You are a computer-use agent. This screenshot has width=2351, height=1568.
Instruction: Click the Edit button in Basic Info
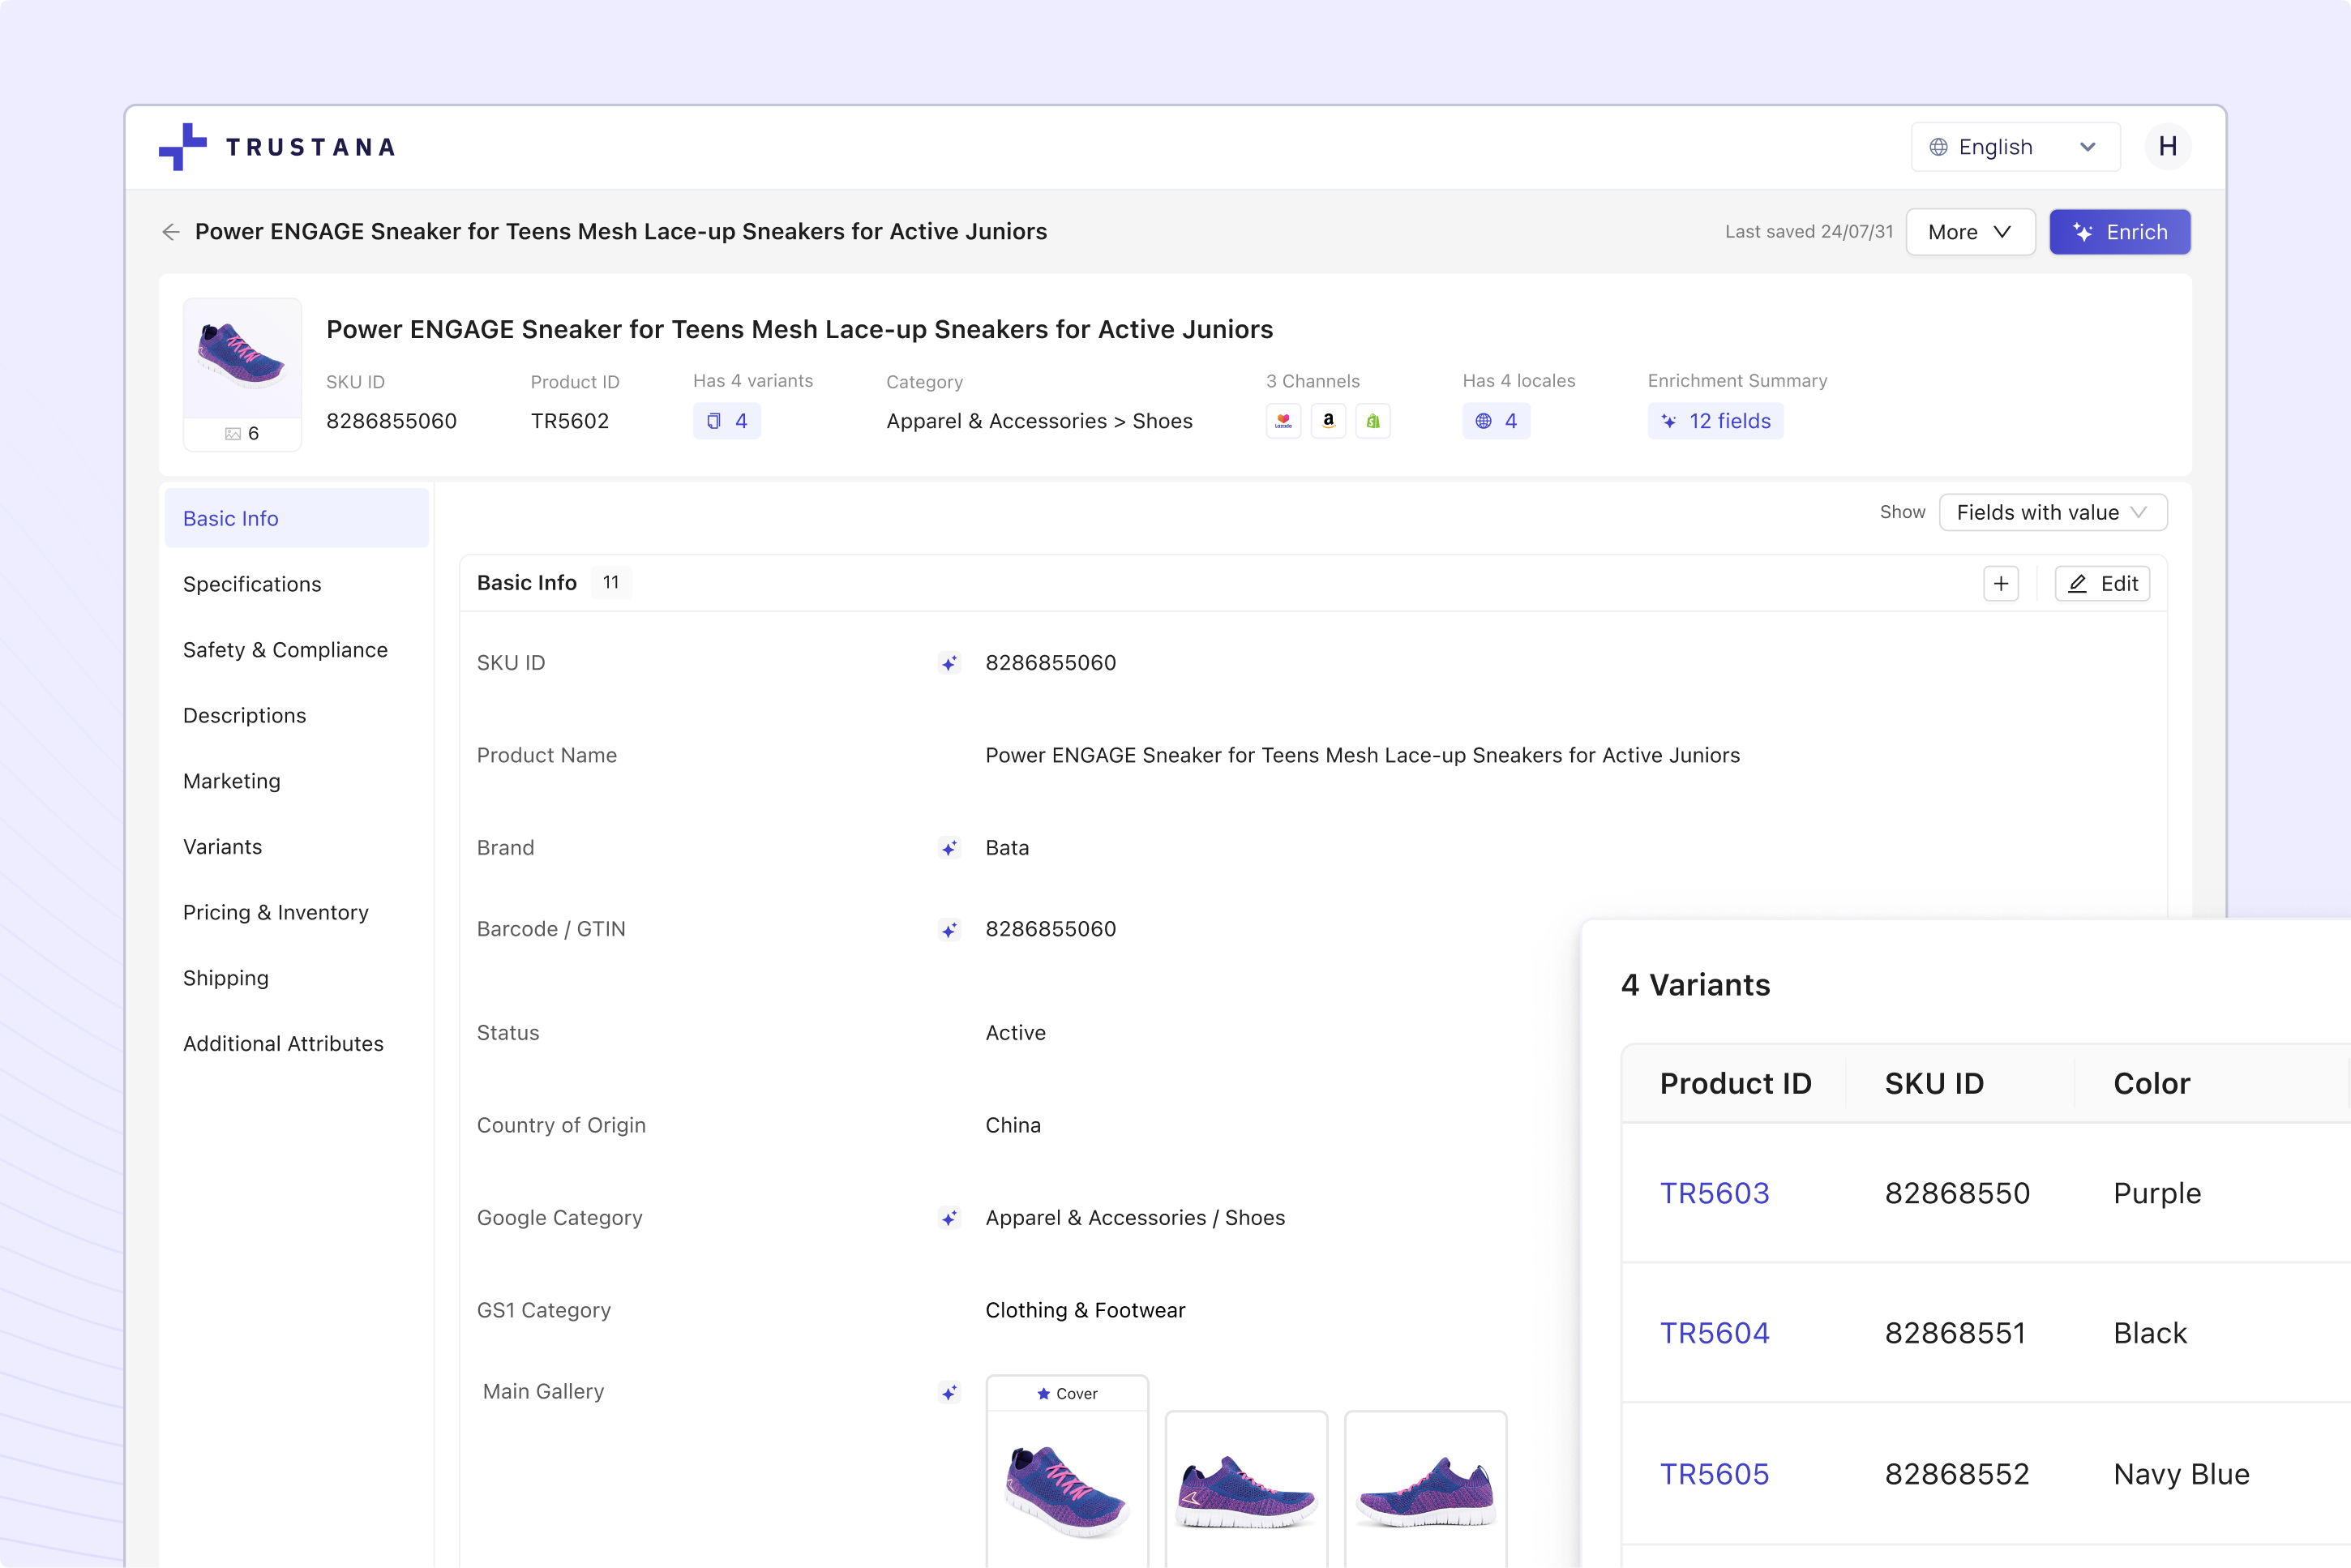(x=2101, y=583)
